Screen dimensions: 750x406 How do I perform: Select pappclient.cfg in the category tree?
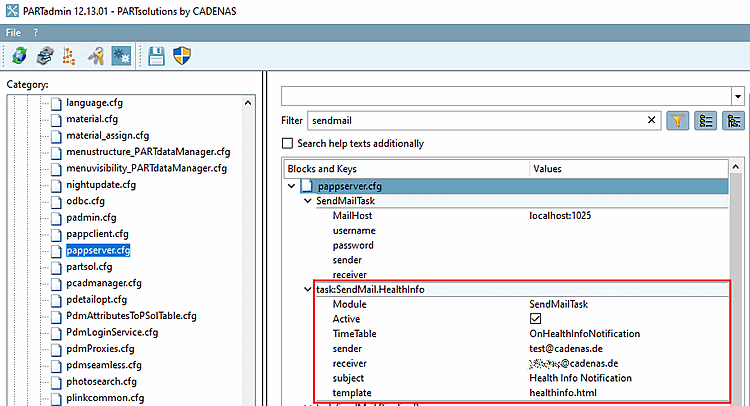(x=98, y=234)
